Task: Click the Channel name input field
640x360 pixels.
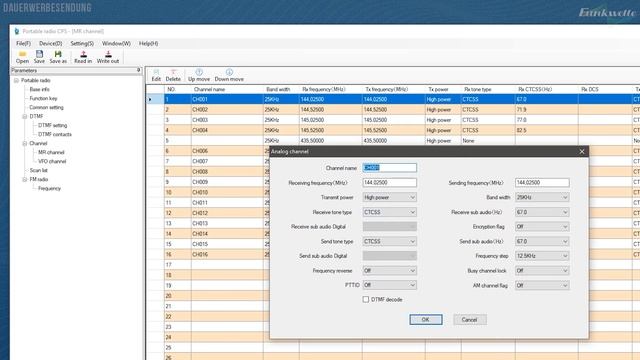Action: click(389, 168)
